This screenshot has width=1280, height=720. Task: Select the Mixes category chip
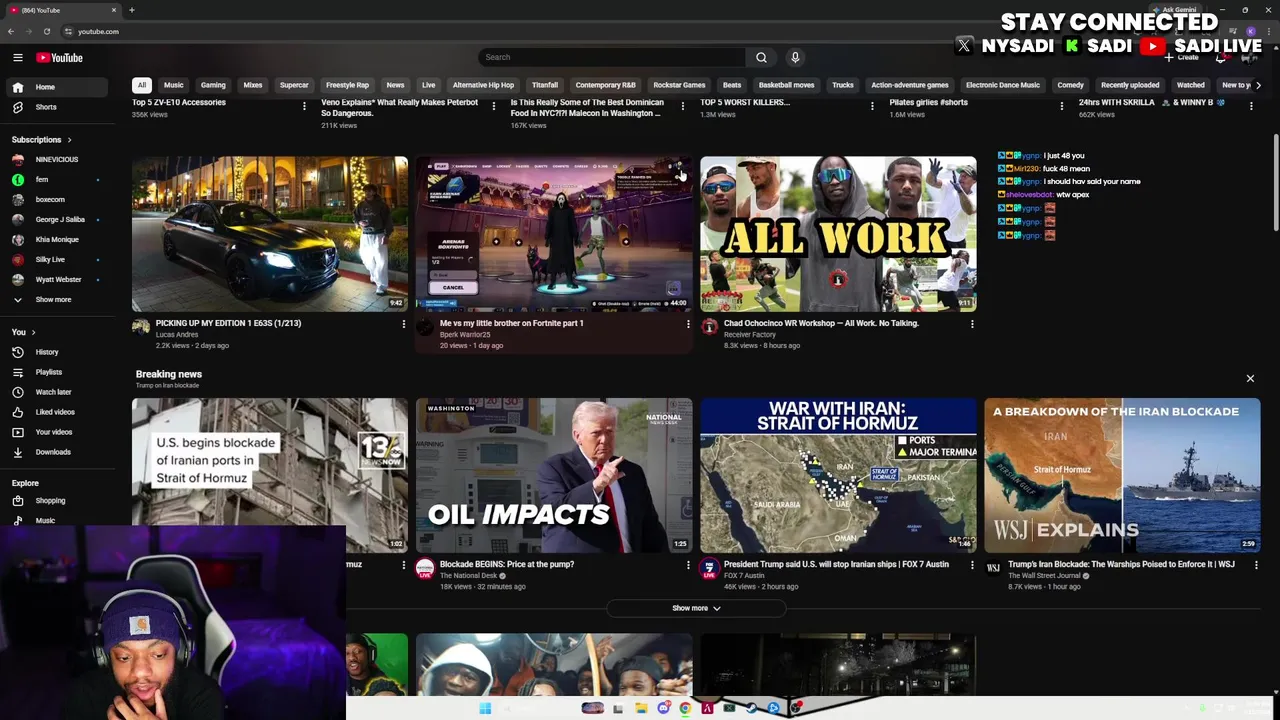tap(253, 85)
